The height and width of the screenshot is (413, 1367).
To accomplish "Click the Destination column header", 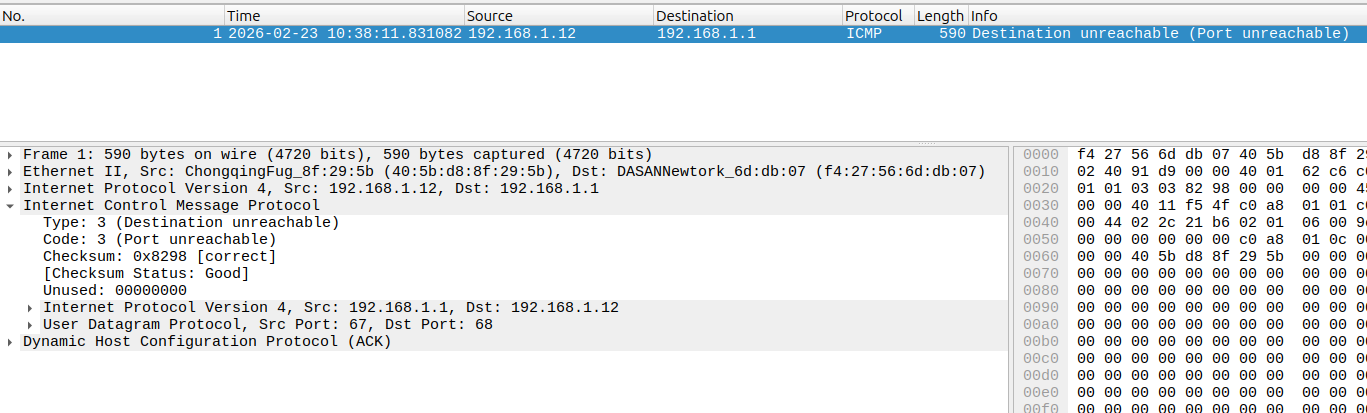I will click(746, 16).
